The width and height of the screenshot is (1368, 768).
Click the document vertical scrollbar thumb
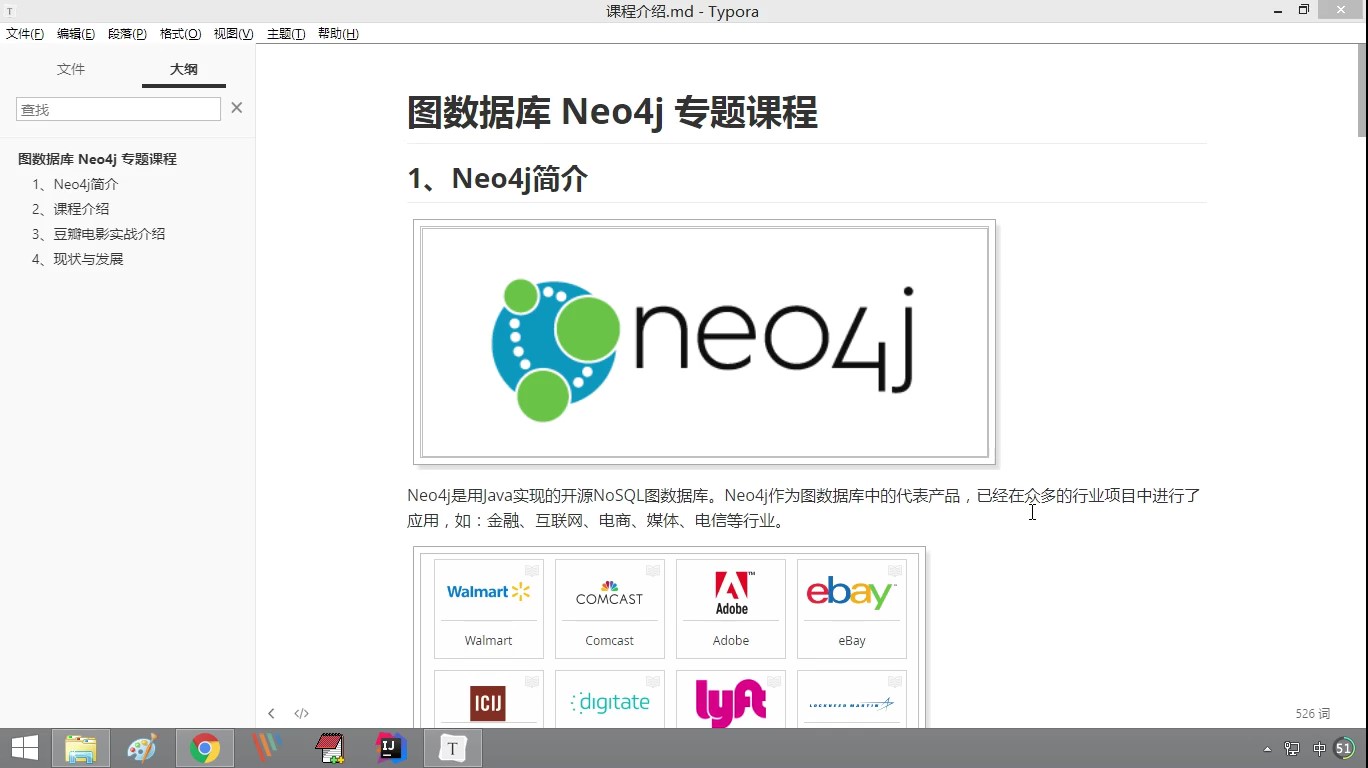[1362, 93]
